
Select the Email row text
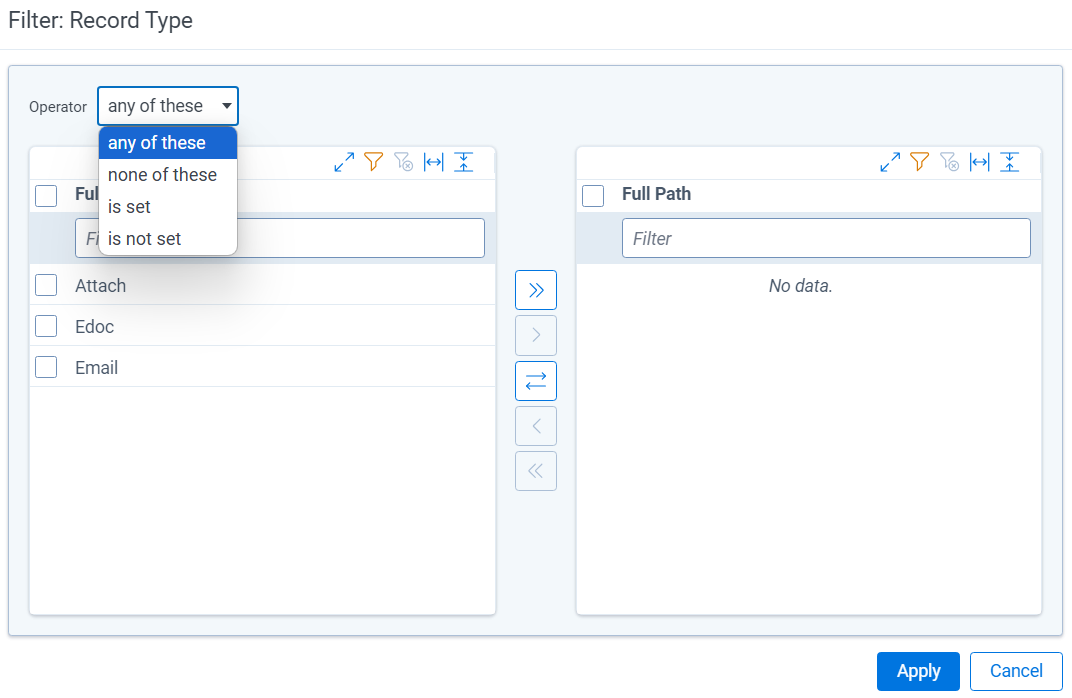click(96, 368)
